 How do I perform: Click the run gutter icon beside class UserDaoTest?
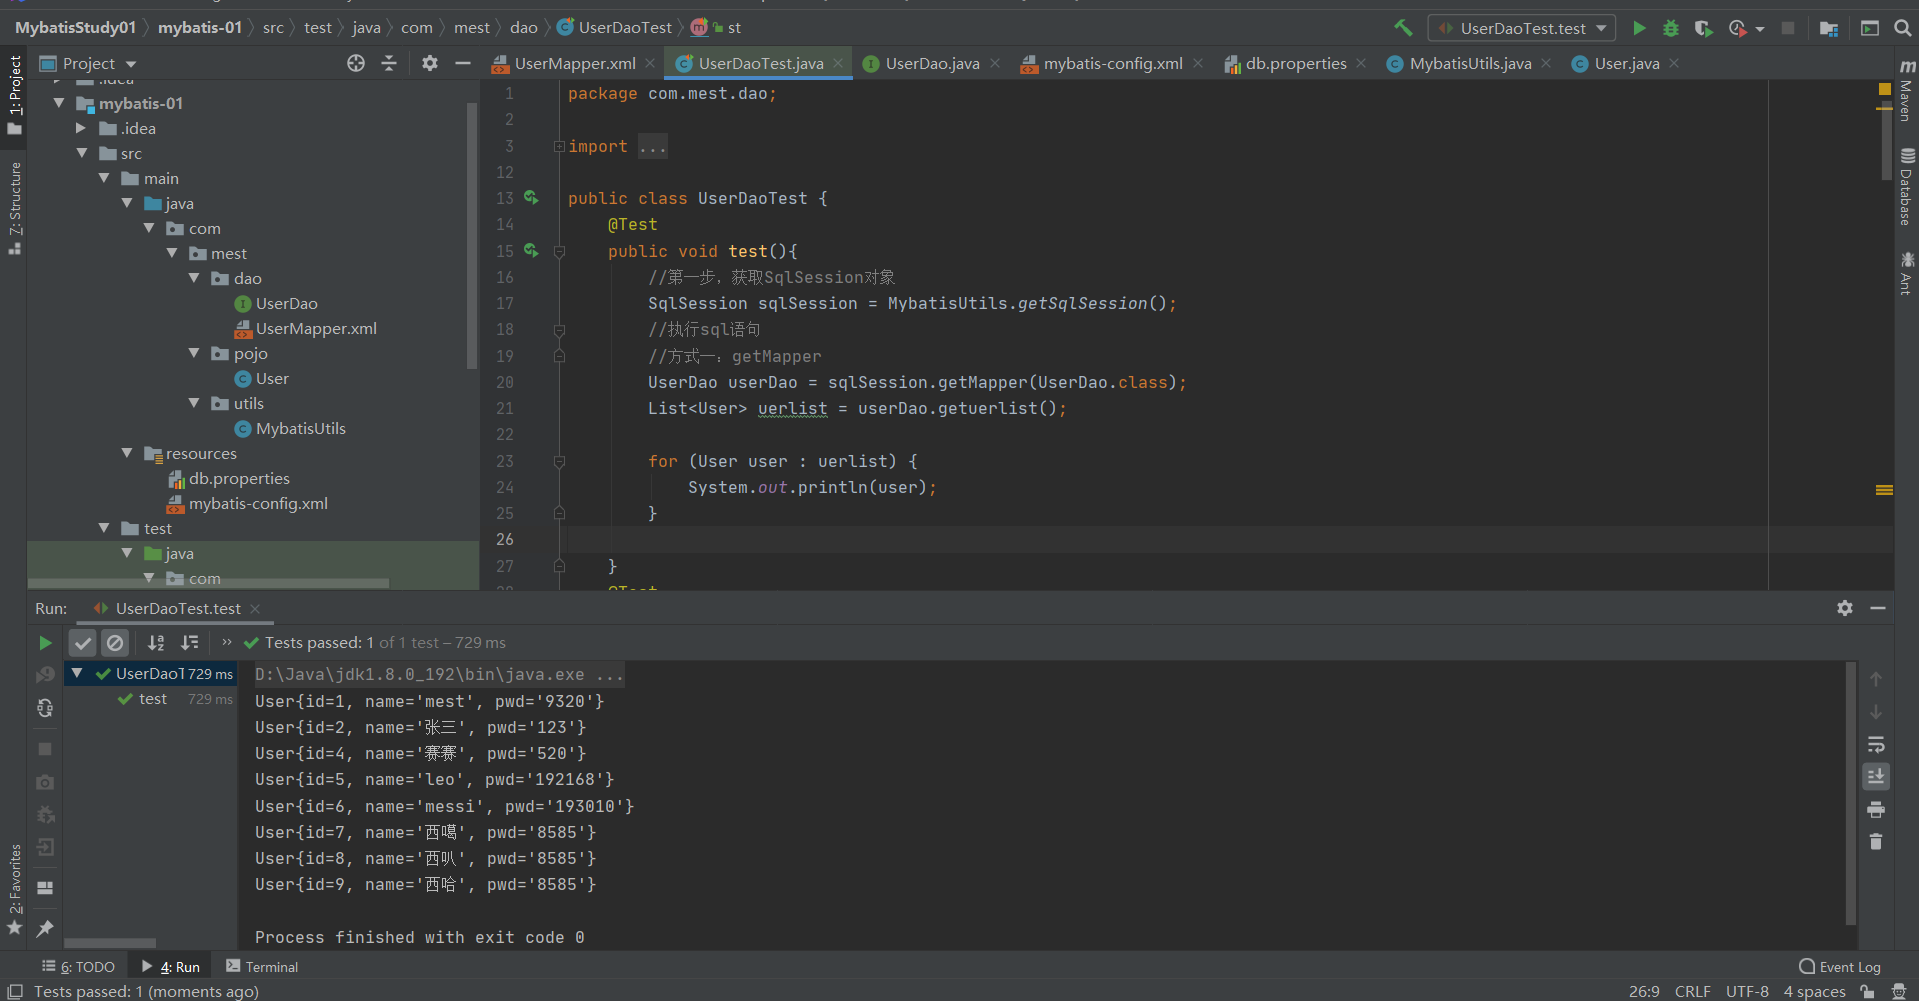point(531,198)
